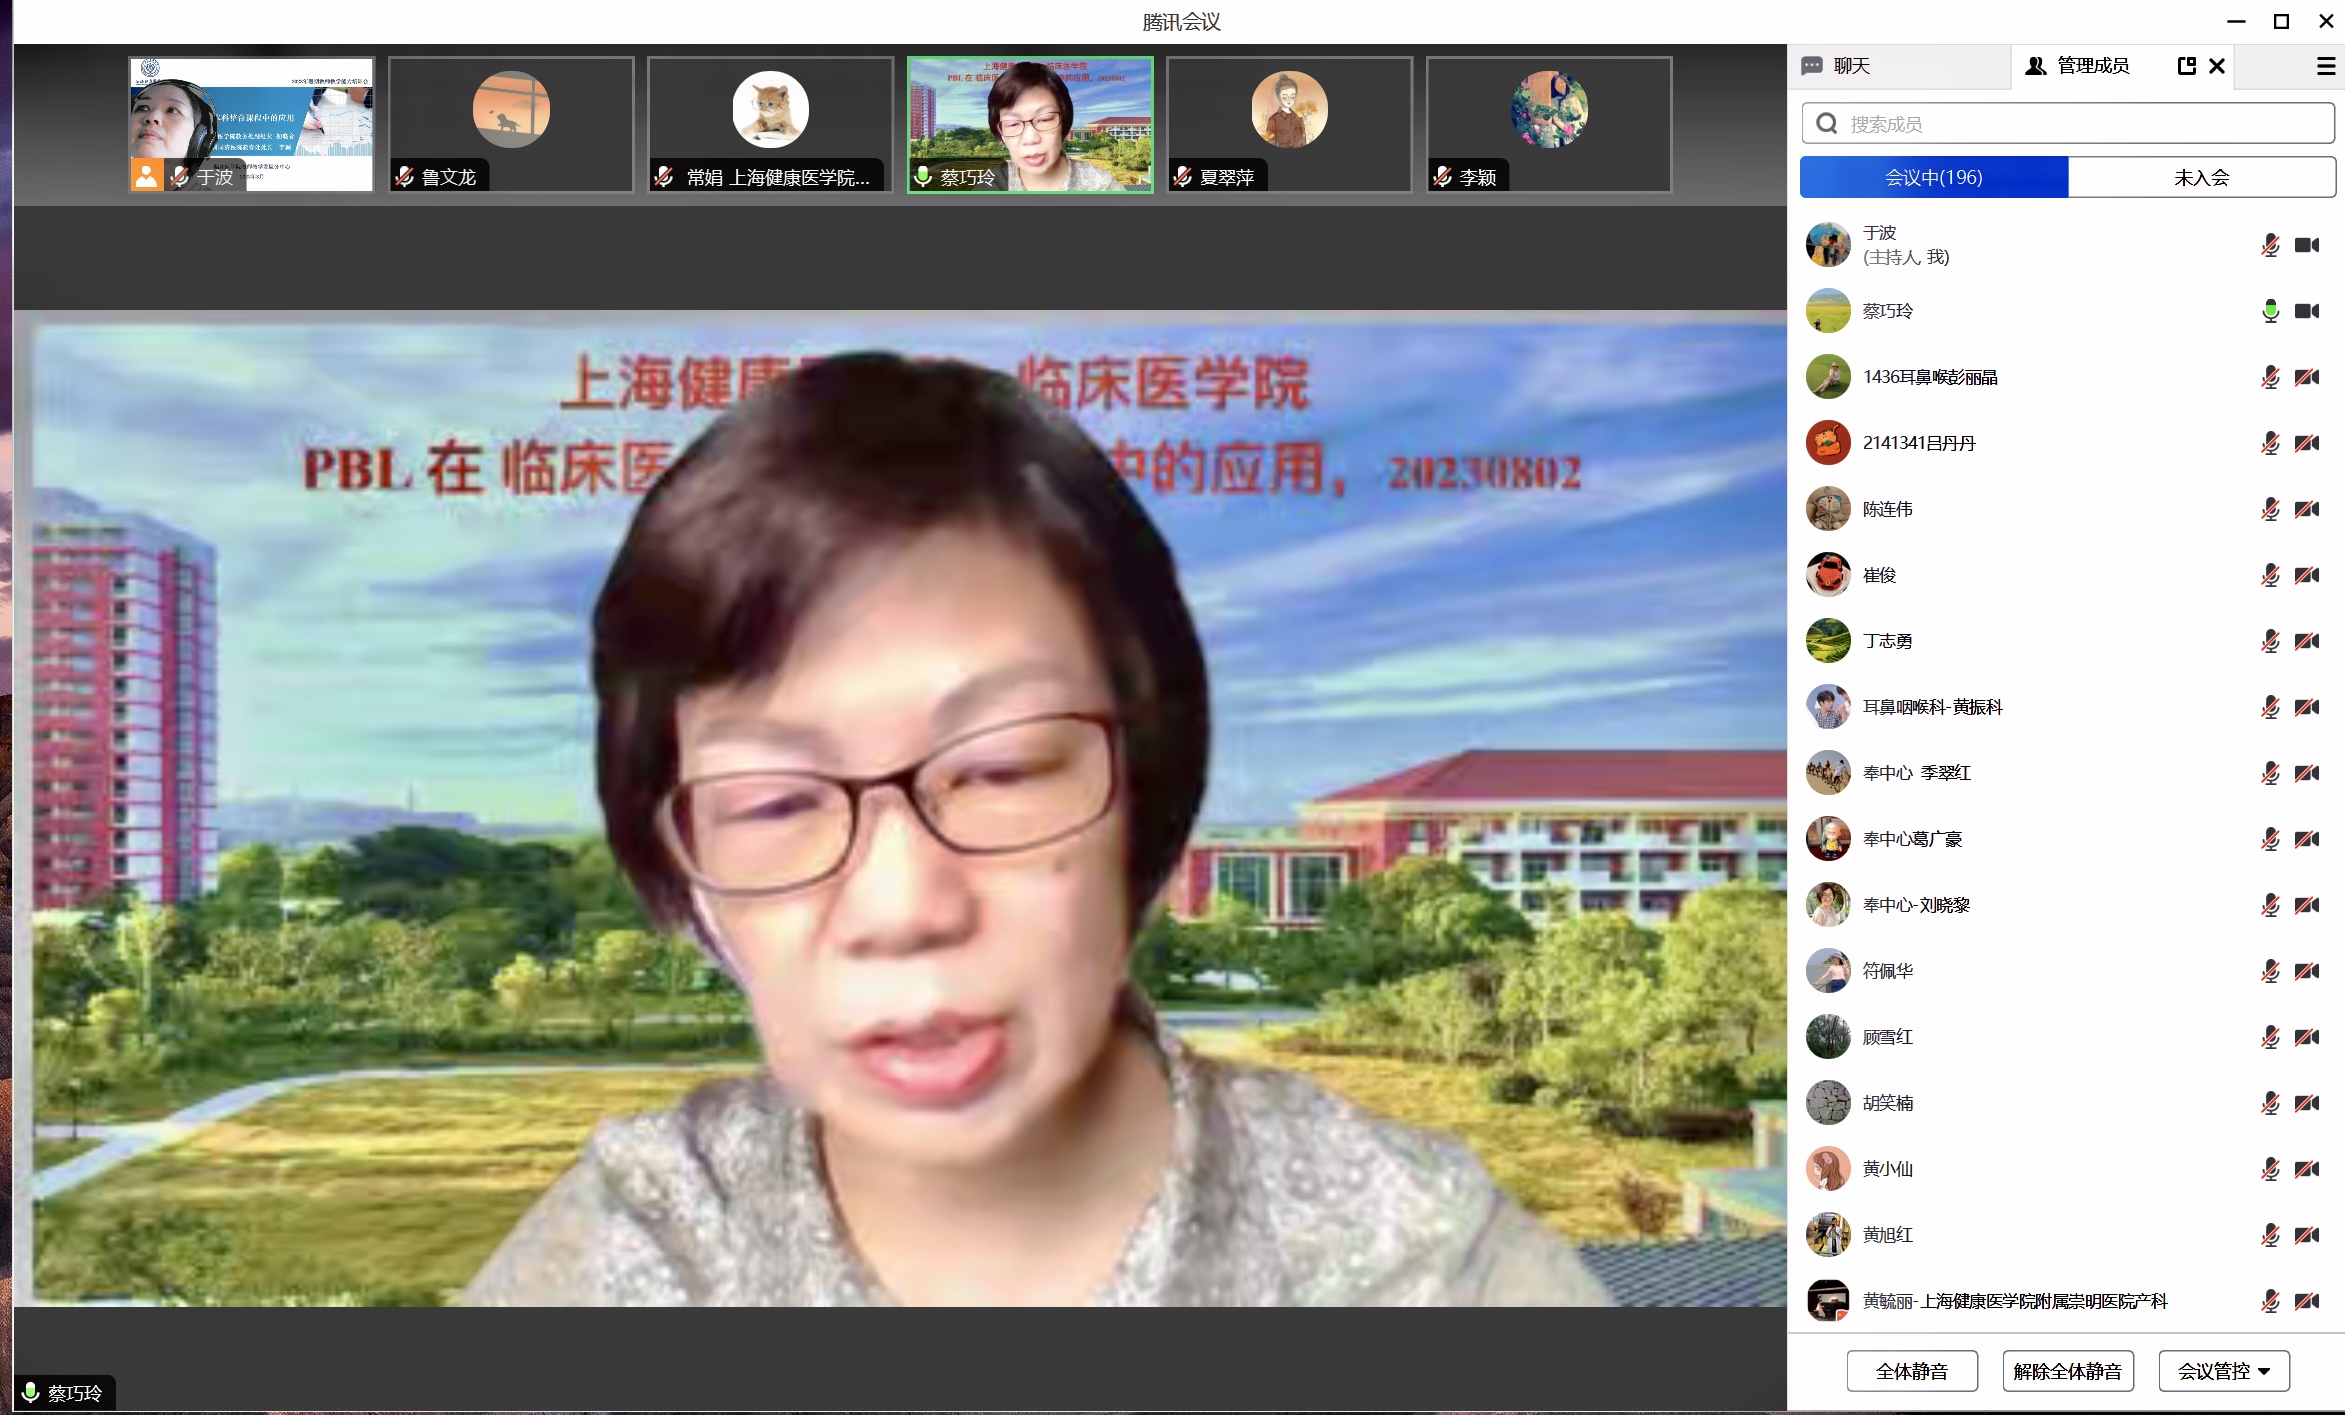2345x1415 pixels.
Task: Click 黄小仙's muted microphone icon
Action: pos(2270,1169)
